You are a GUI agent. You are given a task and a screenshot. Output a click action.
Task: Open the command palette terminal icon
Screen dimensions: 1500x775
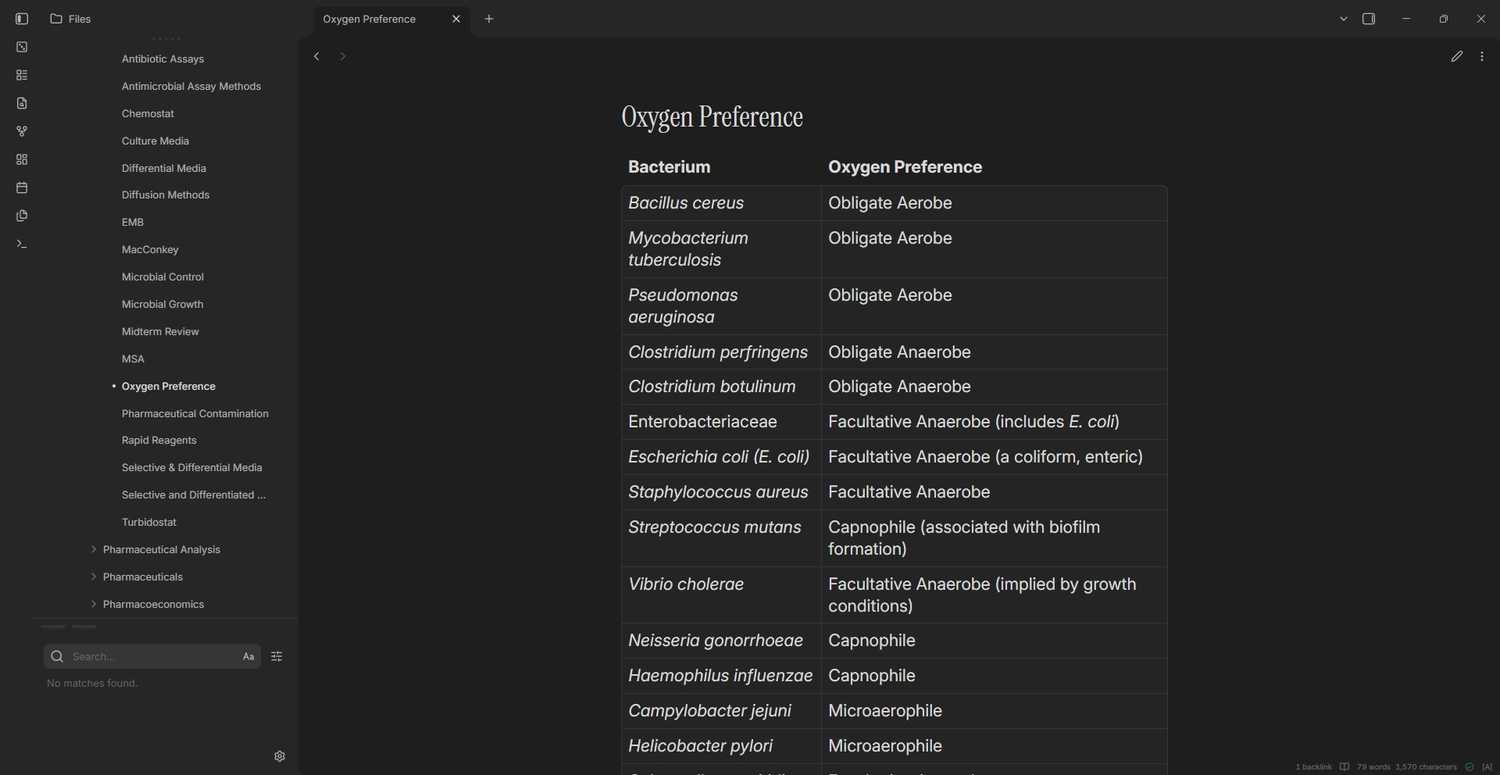22,244
